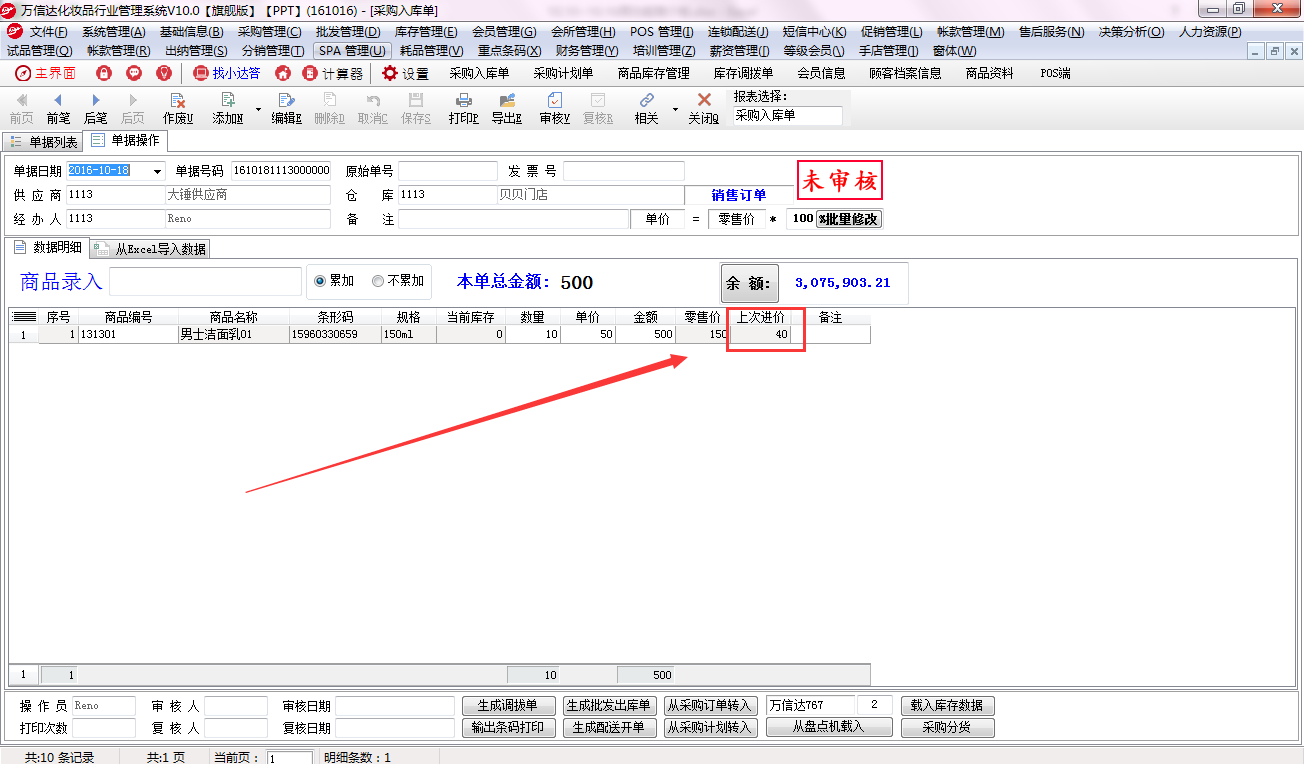Image resolution: width=1304 pixels, height=764 pixels.
Task: Click the 采购分货 button
Action: pos(947,728)
